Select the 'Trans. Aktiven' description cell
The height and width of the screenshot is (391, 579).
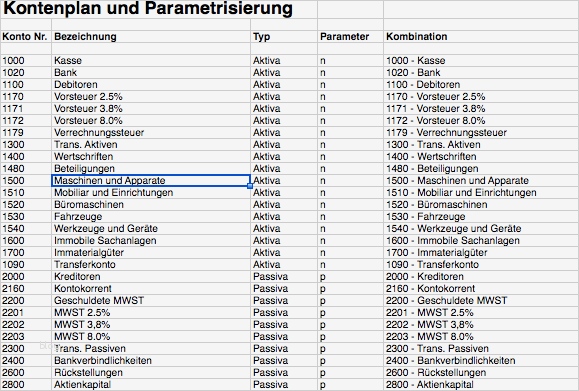(151, 144)
